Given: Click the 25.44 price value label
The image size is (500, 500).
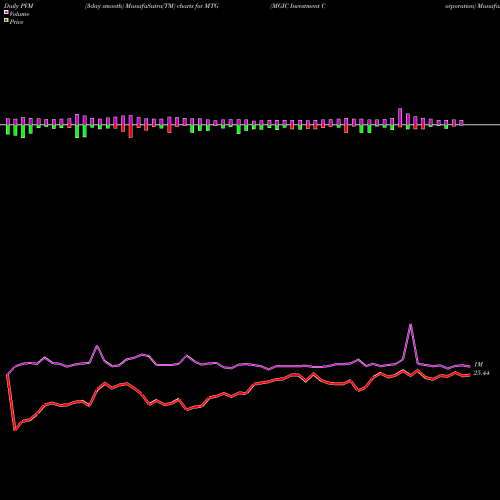Looking at the screenshot, I should tap(481, 373).
